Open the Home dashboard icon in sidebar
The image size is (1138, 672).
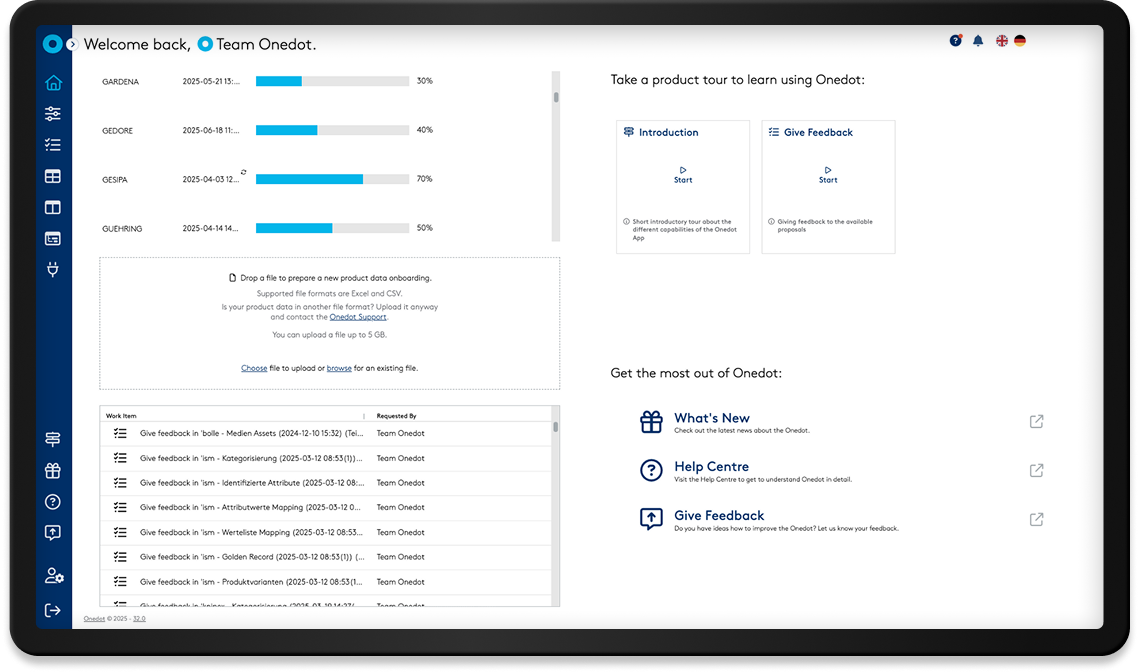(53, 83)
